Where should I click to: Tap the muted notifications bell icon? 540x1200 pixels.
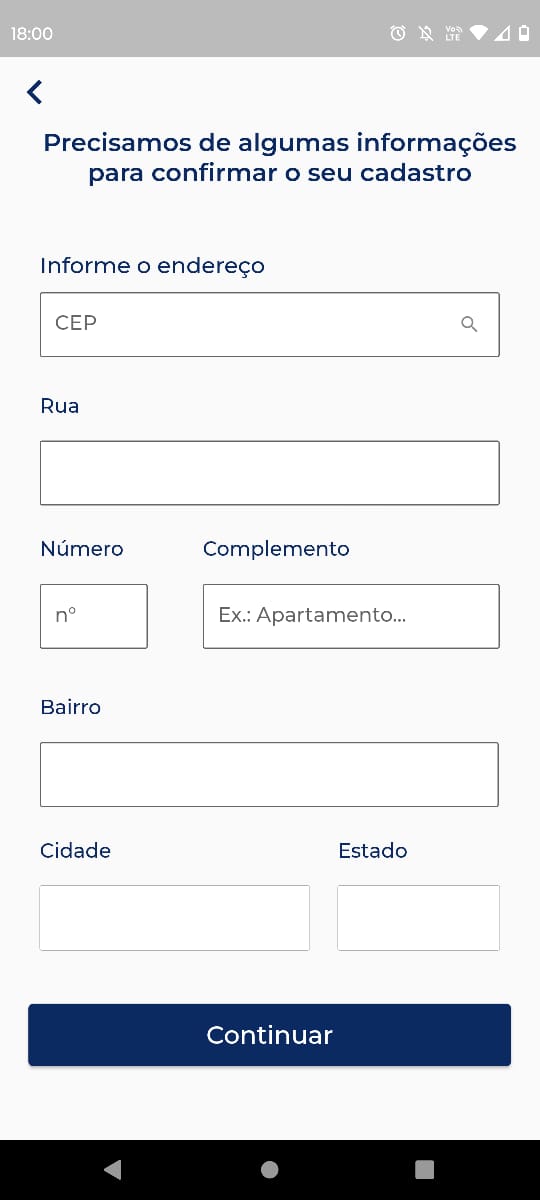click(426, 33)
